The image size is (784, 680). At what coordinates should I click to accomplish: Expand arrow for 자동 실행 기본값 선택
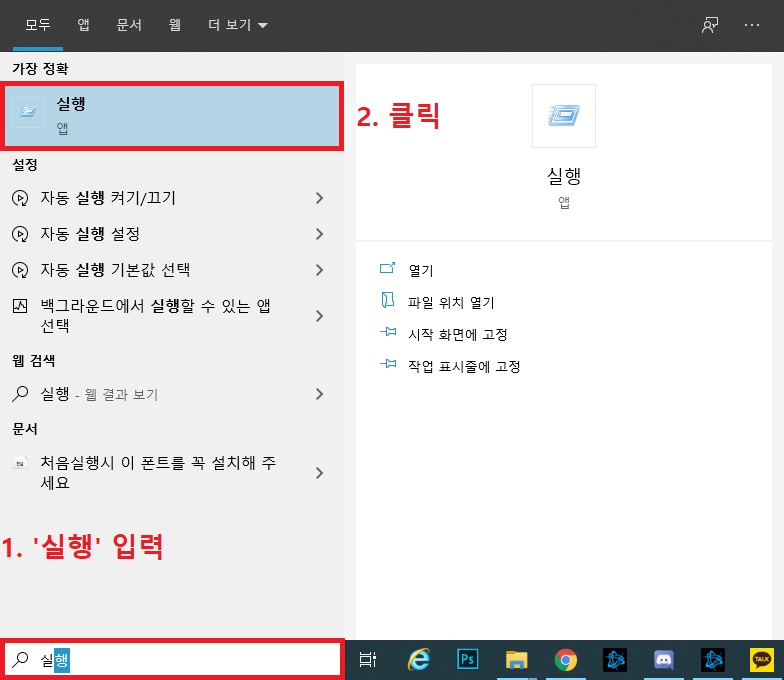coord(320,270)
